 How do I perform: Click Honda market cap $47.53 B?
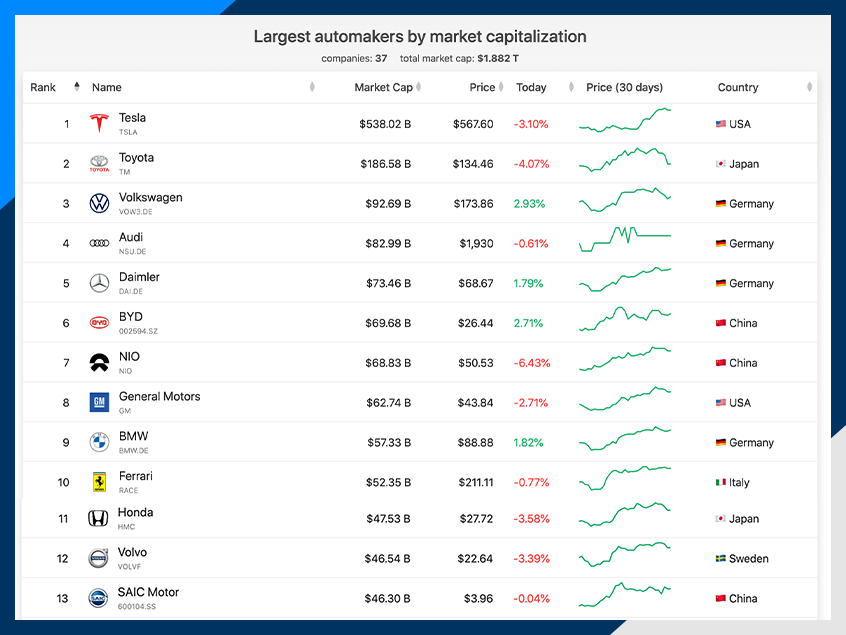[388, 519]
